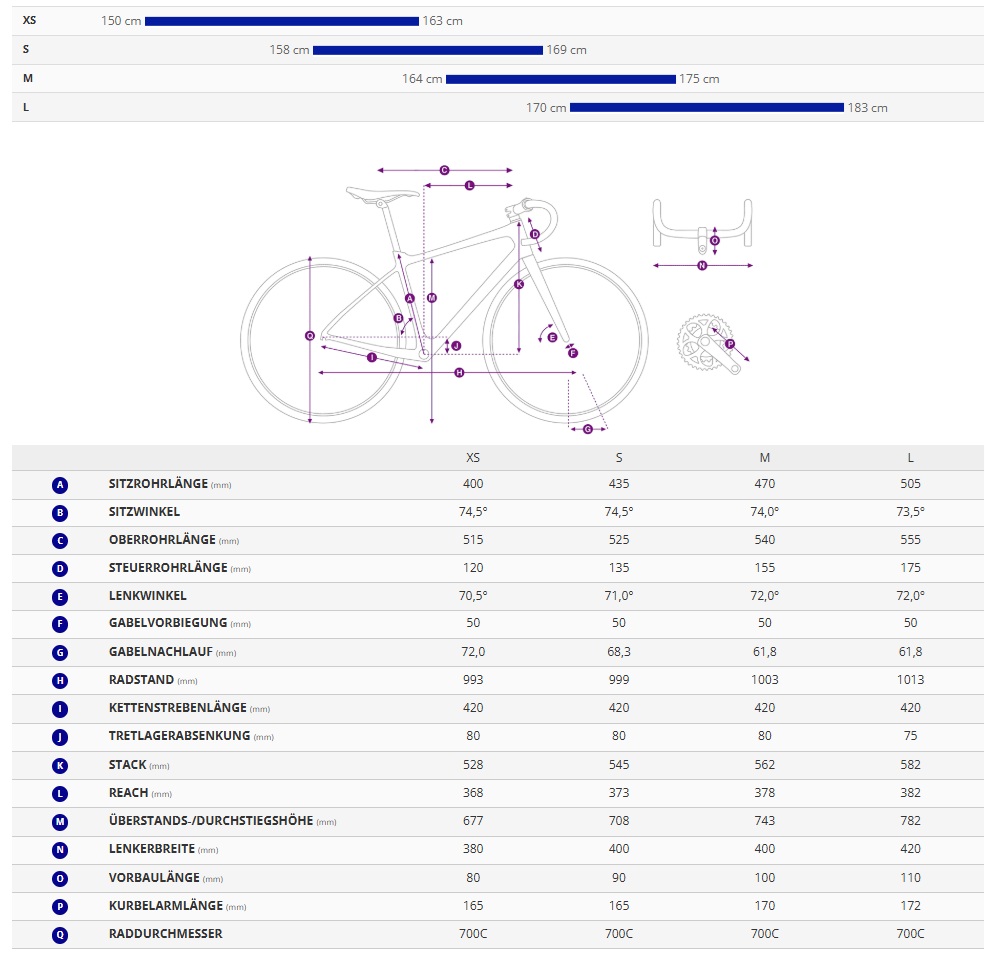
Task: Click the S size row label
Action: coord(26,49)
